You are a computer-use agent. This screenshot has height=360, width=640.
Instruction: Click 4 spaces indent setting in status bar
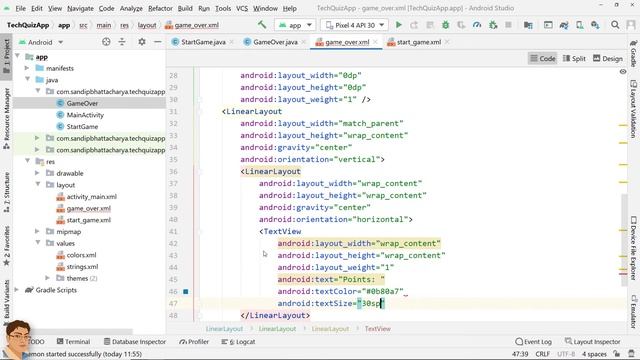tap(594, 354)
